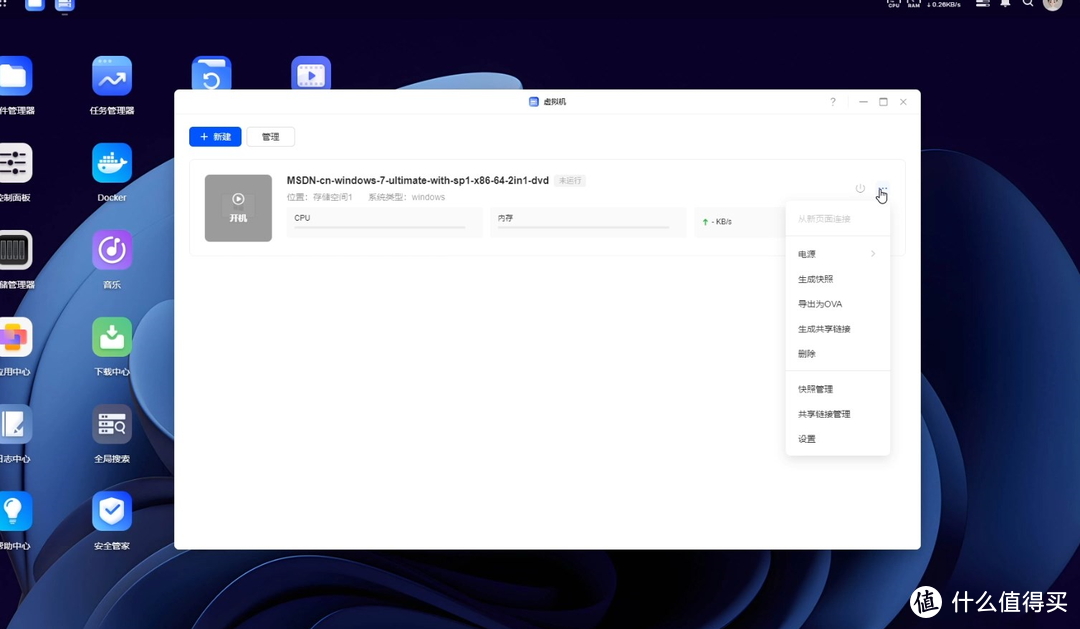Open the three-dot menu of the VM entry
The width and height of the screenshot is (1080, 629).
(881, 189)
